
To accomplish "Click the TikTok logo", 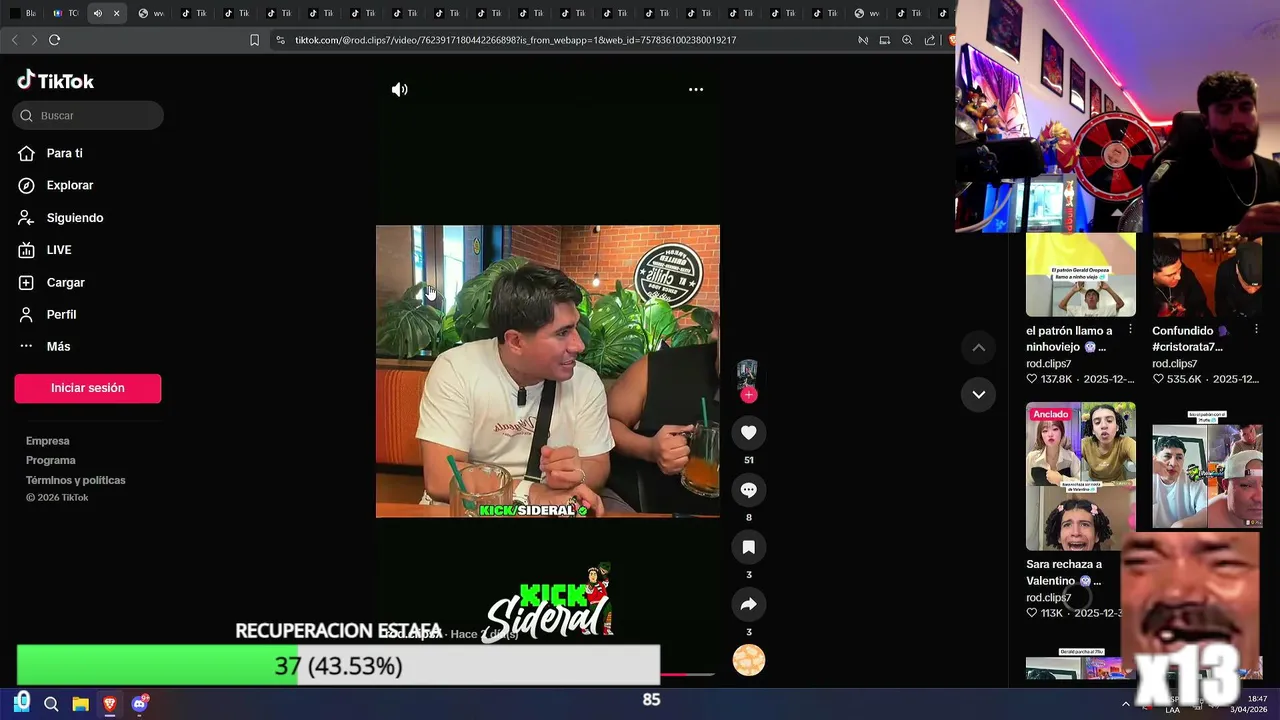I will tap(56, 81).
